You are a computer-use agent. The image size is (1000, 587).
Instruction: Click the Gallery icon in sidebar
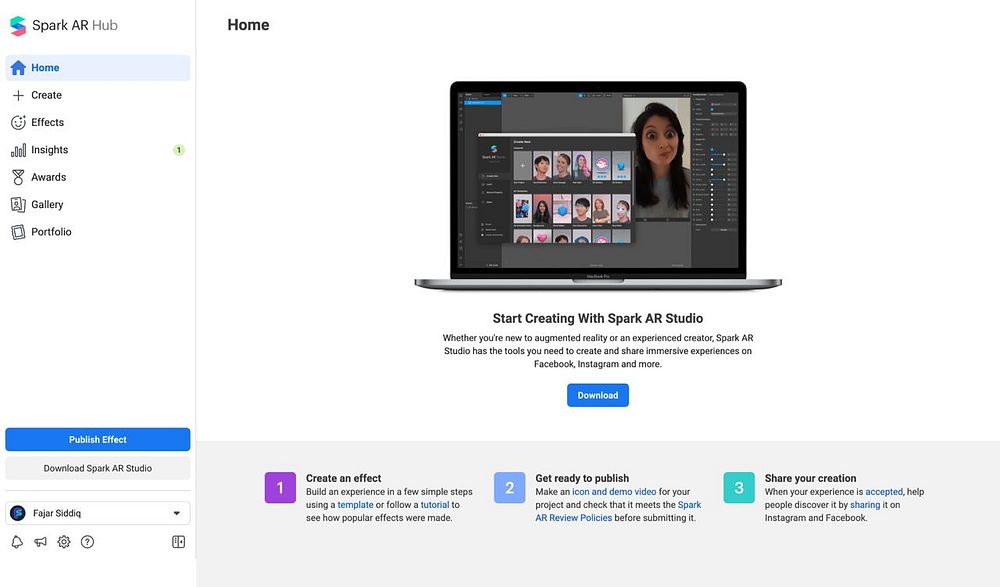[x=18, y=205]
